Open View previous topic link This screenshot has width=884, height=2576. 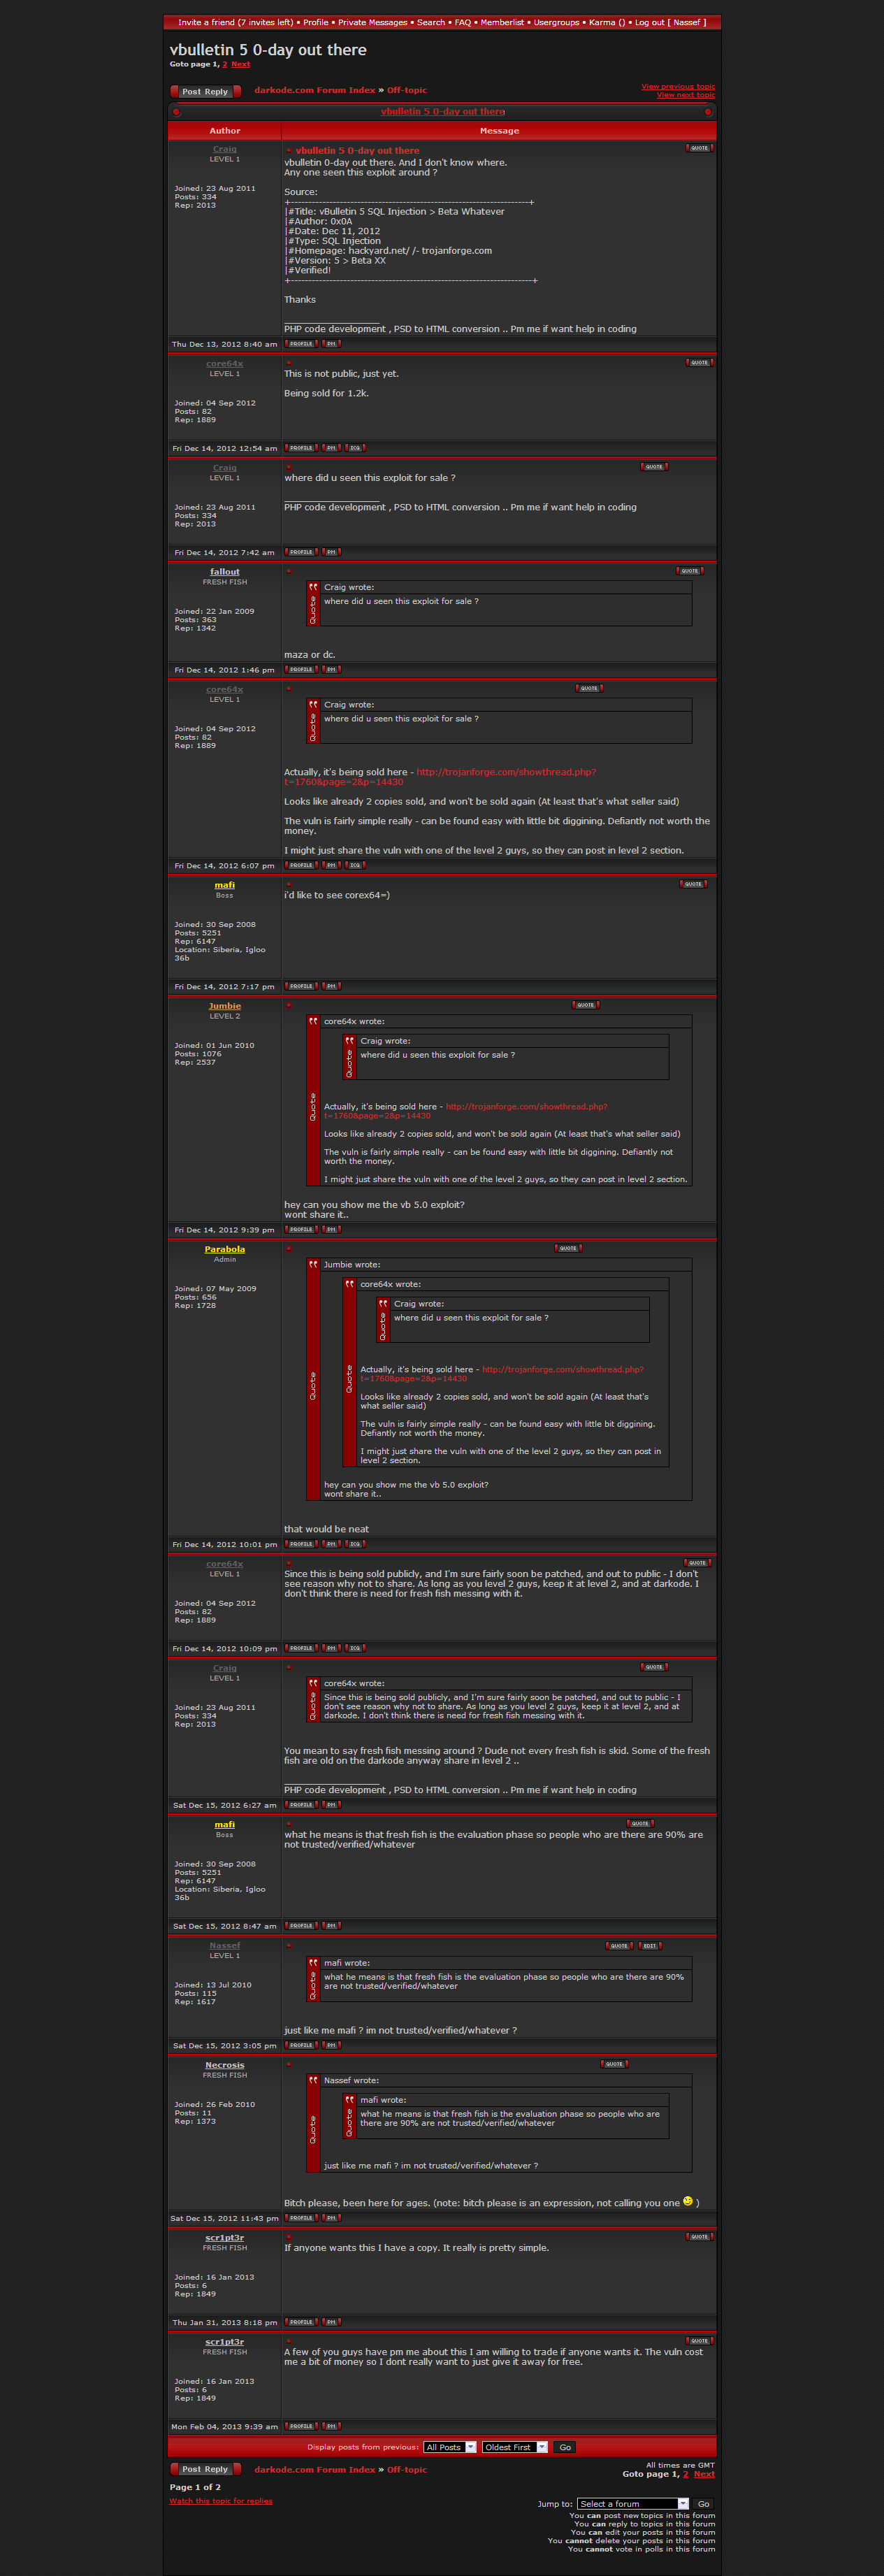click(677, 87)
